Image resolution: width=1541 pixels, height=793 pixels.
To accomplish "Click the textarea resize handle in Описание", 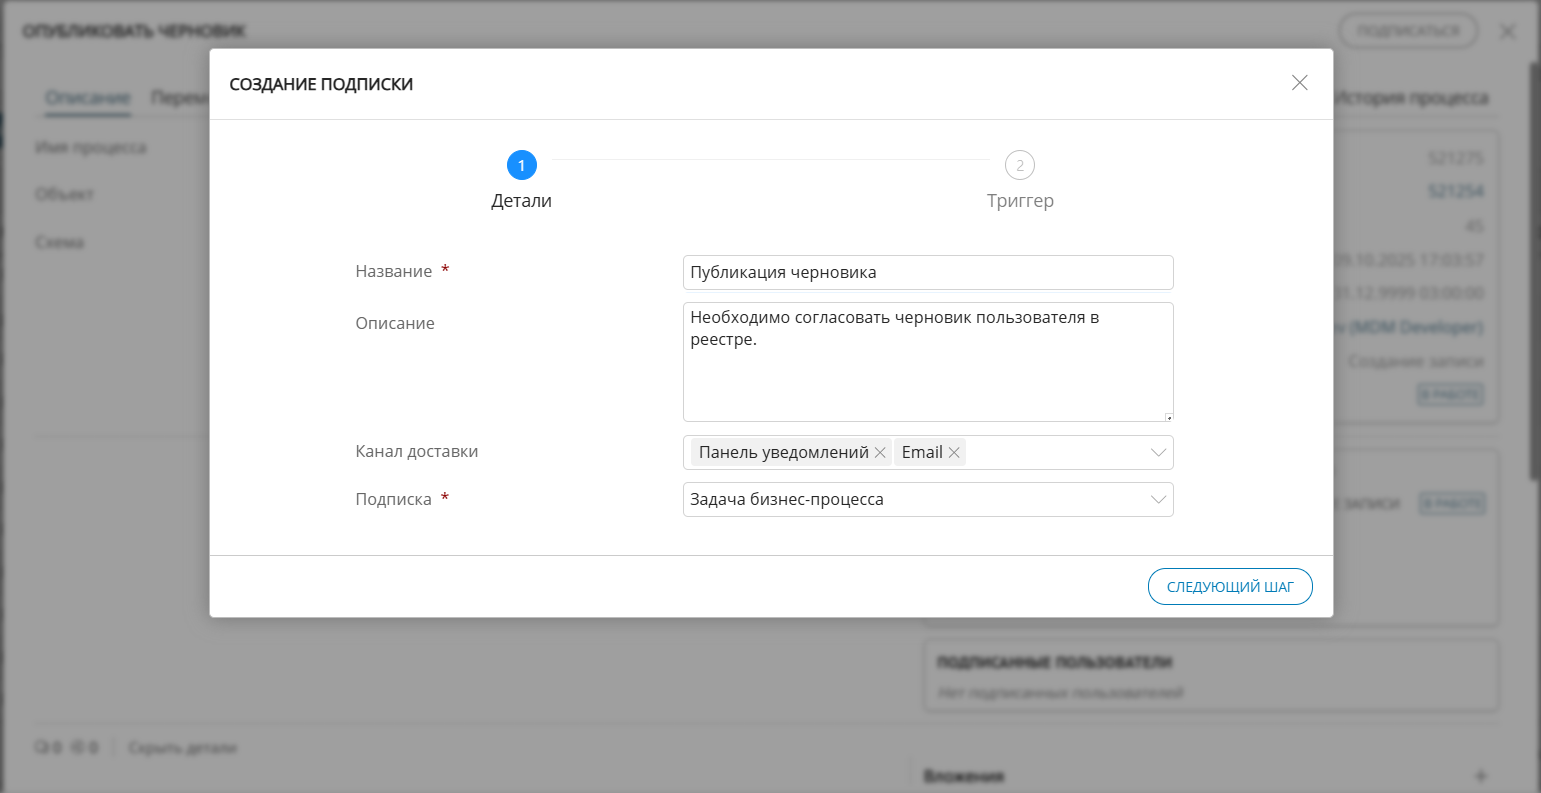I will [x=1168, y=417].
